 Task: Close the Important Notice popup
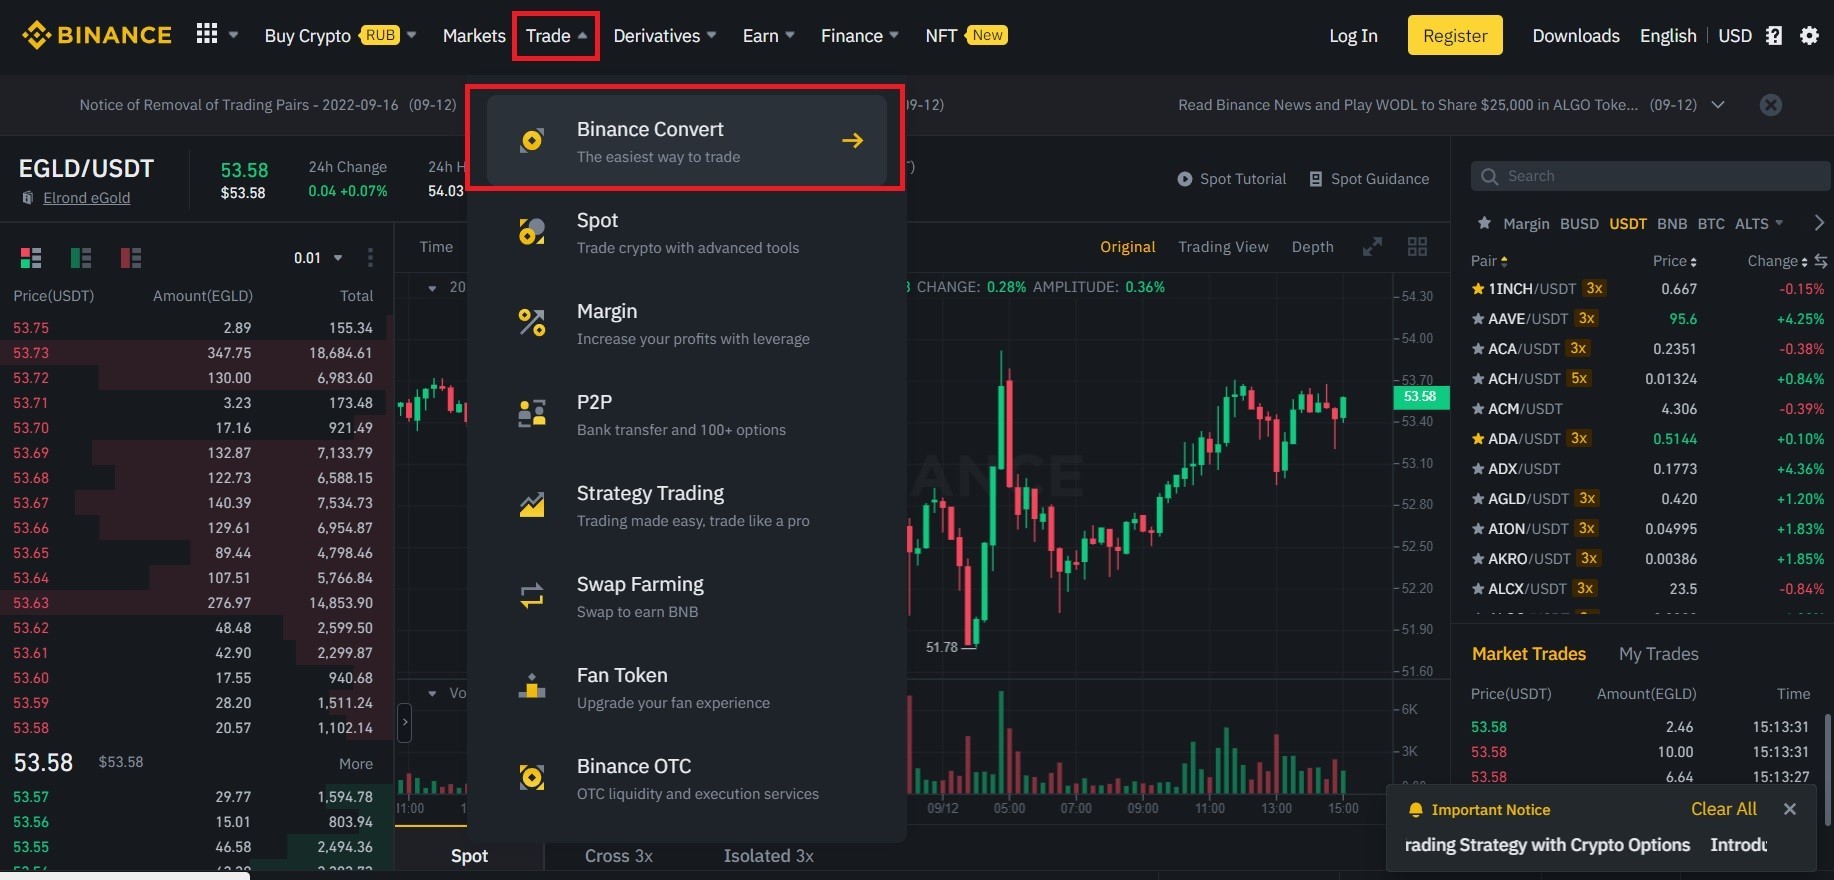1790,809
